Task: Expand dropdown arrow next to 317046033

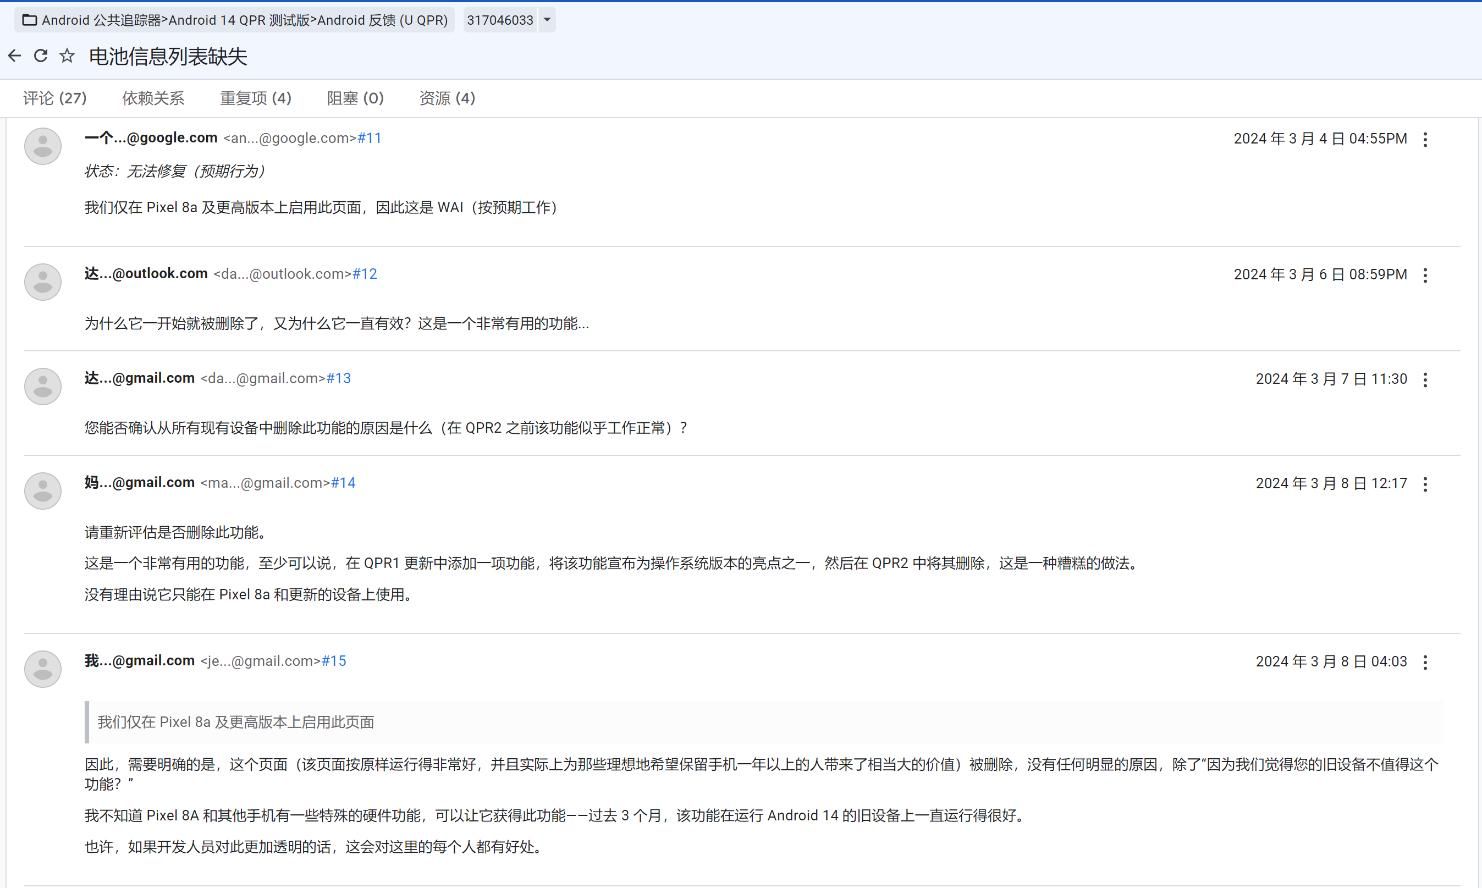Action: (x=547, y=20)
